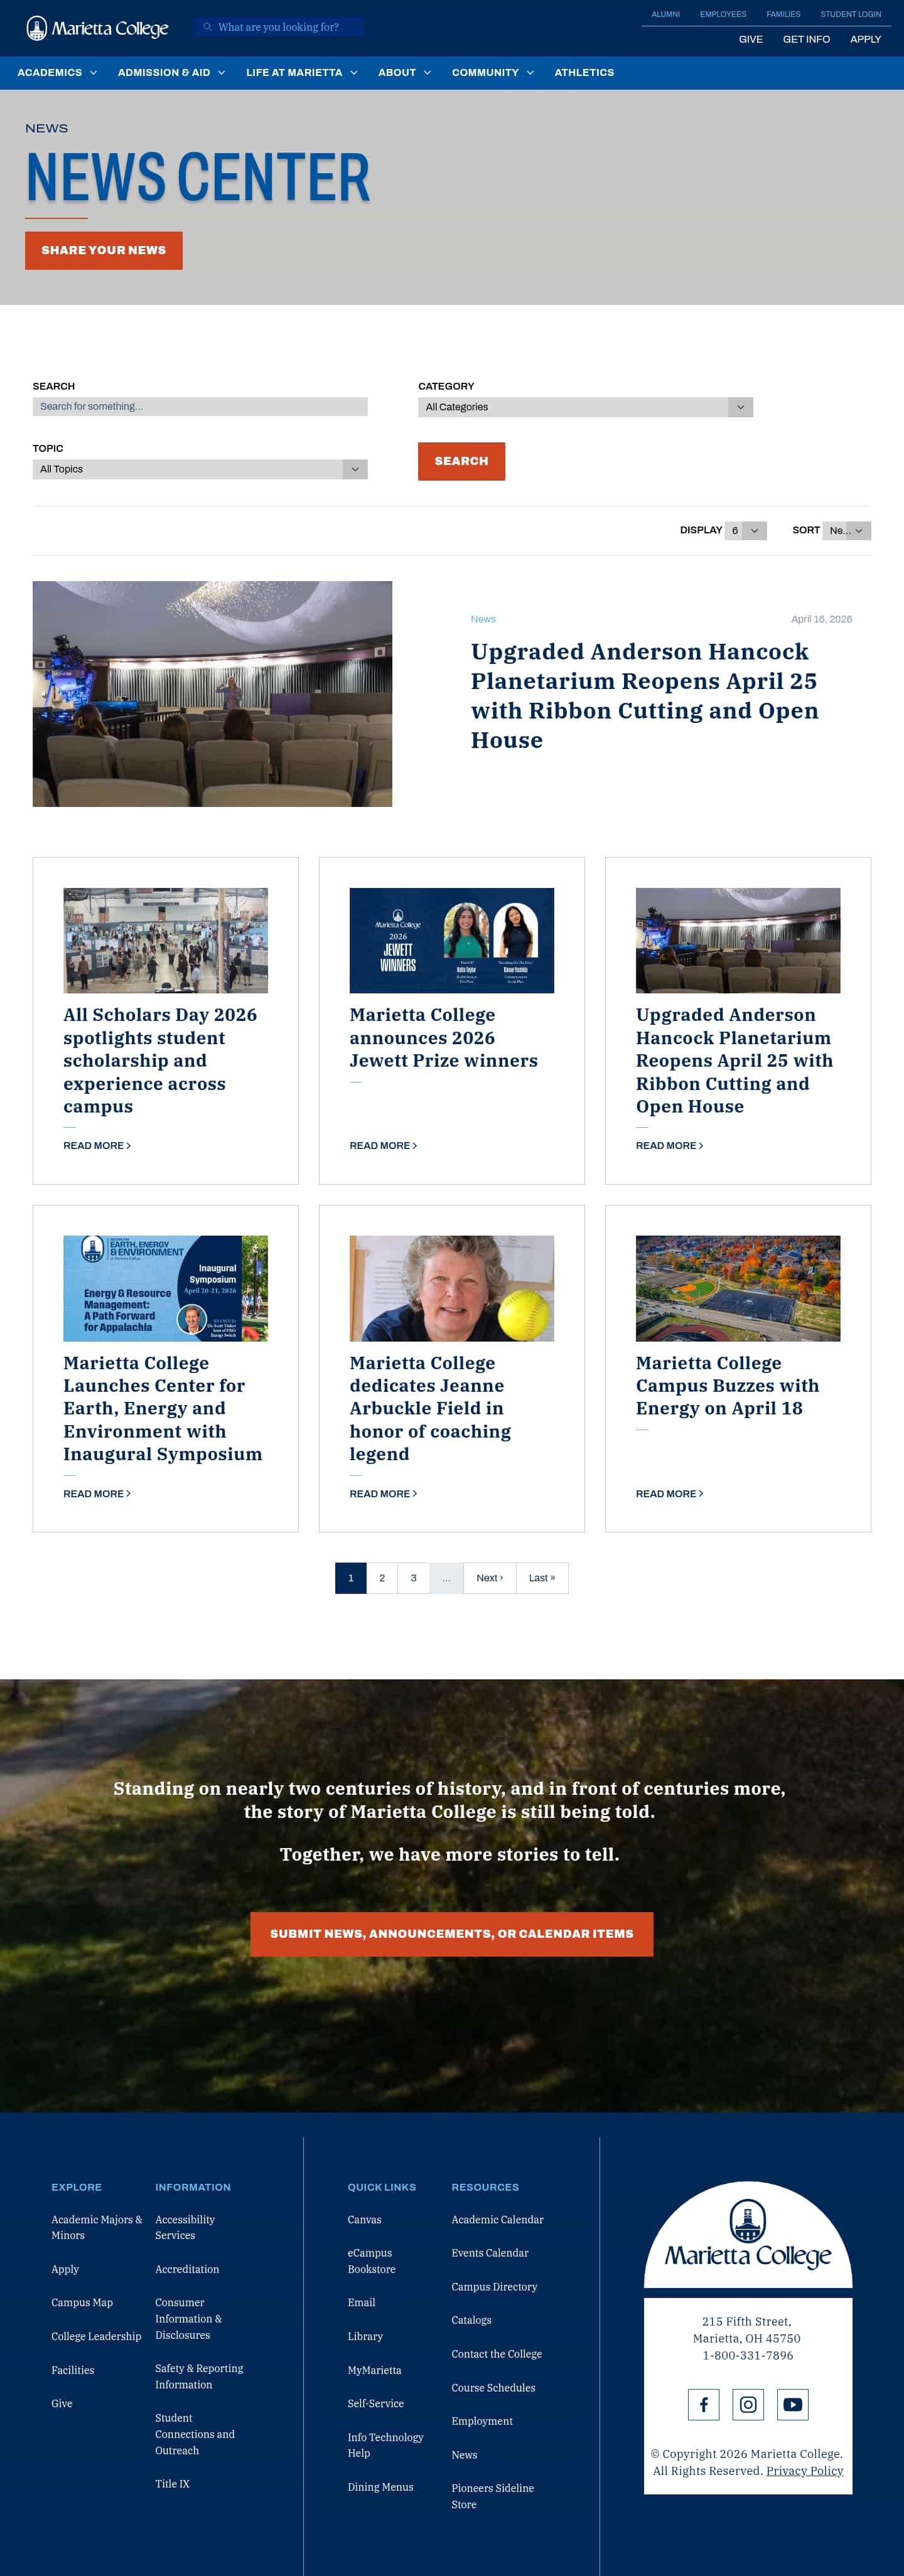The height and width of the screenshot is (2576, 904).
Task: Open the YouTube icon in footer
Action: (793, 2404)
